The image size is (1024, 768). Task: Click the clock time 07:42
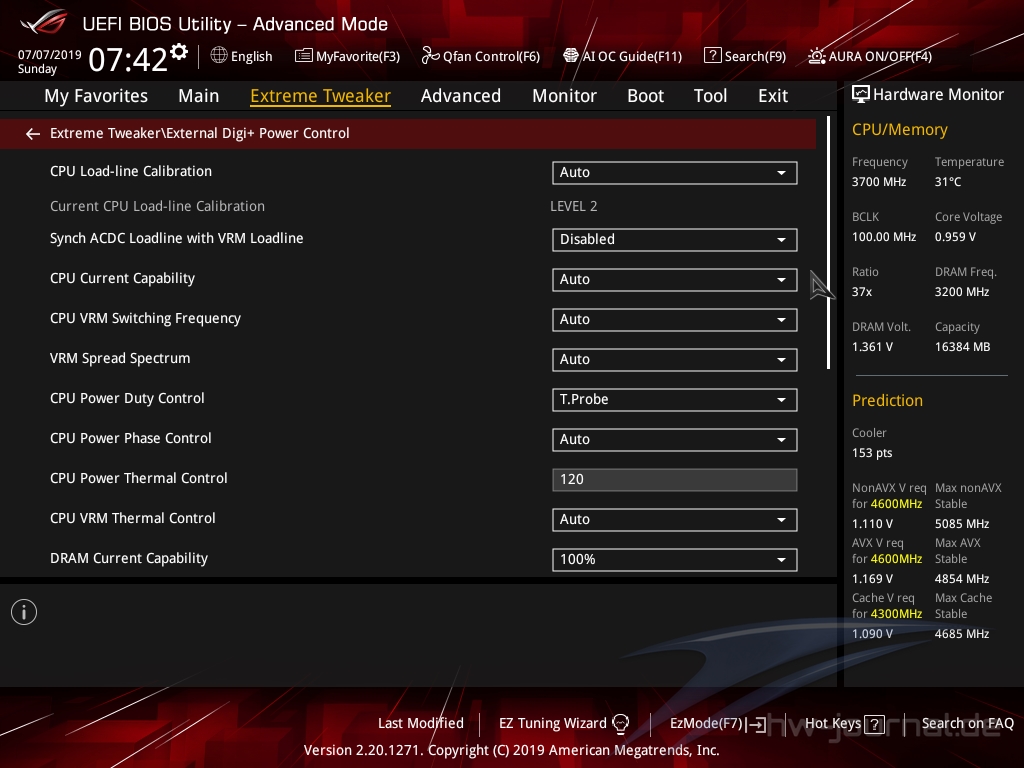pyautogui.click(x=128, y=59)
